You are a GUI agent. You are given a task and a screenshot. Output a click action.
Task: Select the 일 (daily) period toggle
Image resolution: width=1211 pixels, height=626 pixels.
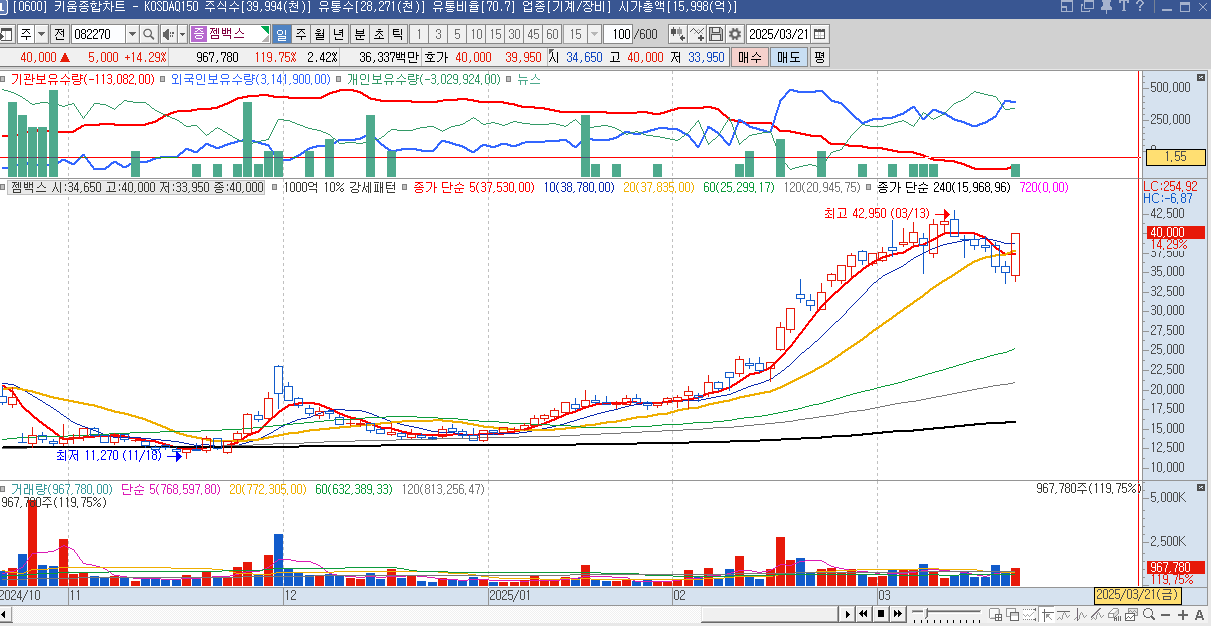(x=282, y=34)
